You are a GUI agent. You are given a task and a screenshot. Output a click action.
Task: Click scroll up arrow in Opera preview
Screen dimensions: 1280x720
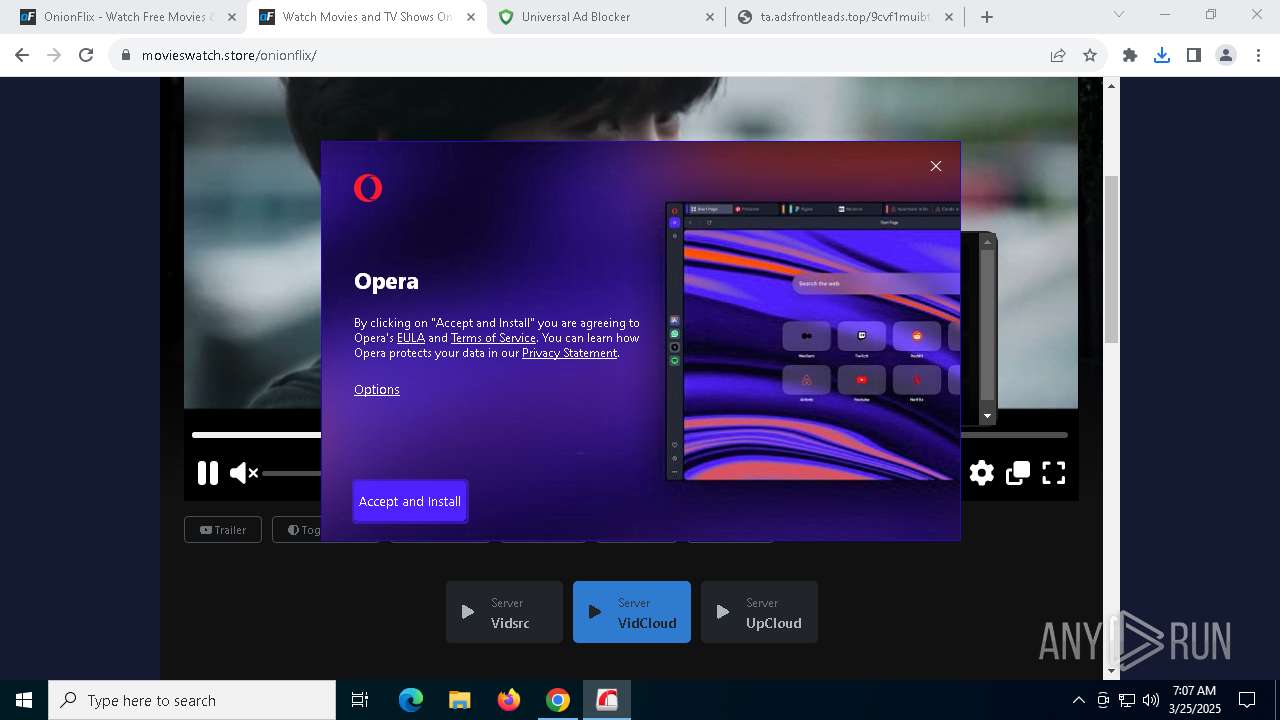[x=987, y=242]
